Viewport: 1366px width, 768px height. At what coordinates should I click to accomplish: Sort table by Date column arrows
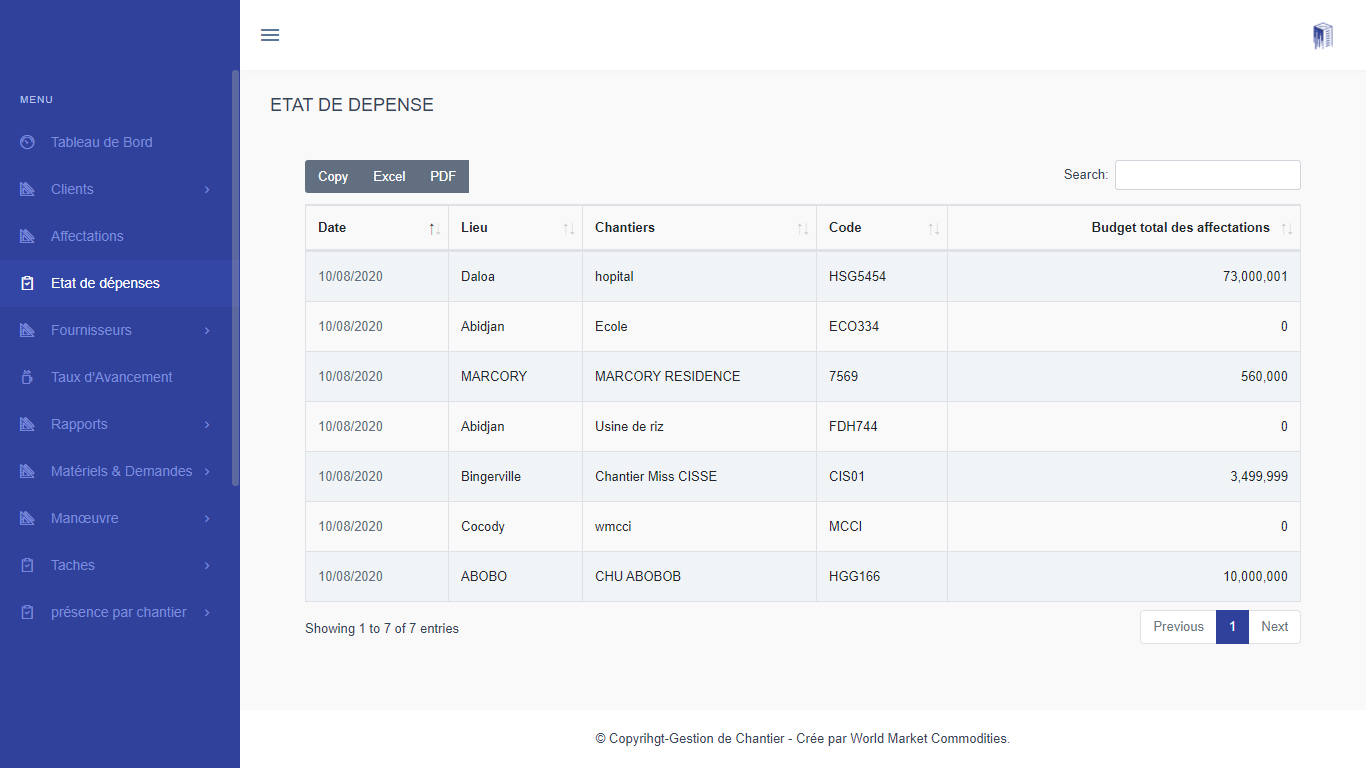pyautogui.click(x=434, y=229)
